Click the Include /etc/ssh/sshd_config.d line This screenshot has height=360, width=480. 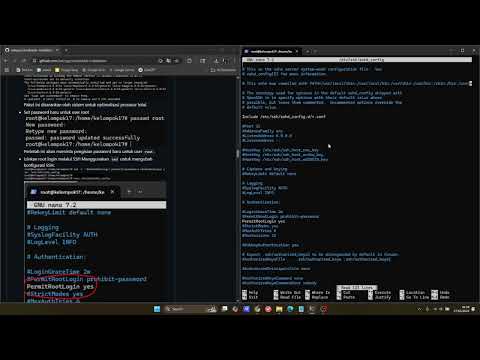coord(284,117)
